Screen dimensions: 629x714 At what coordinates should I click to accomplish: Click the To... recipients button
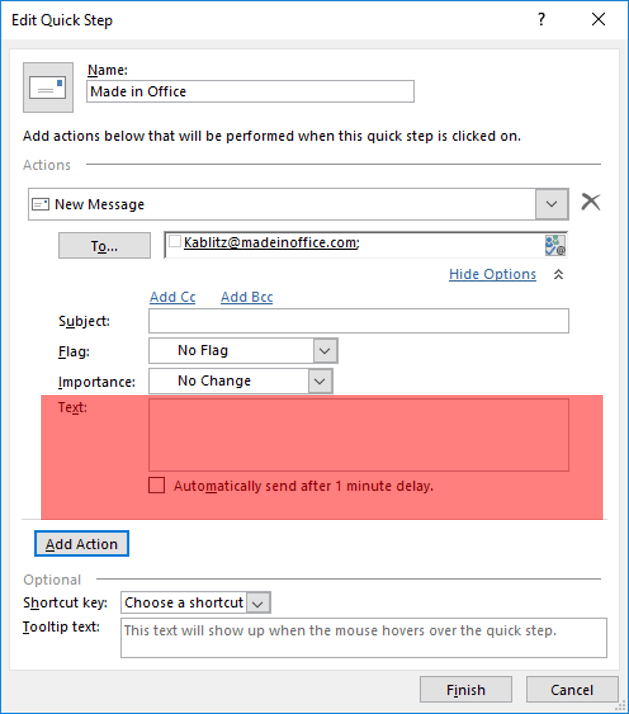(105, 246)
